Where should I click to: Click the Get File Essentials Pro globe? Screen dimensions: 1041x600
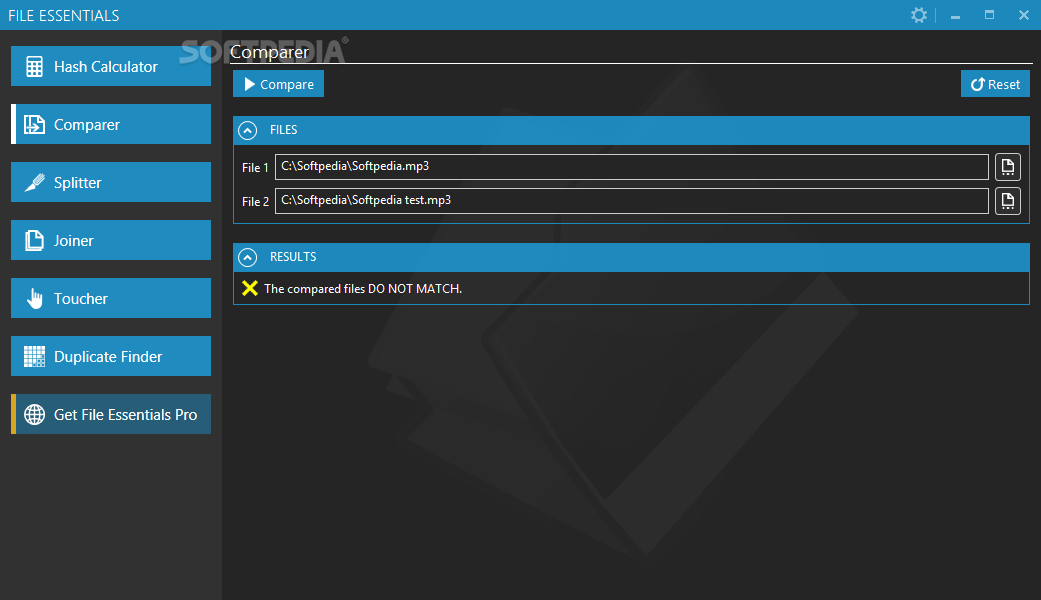tap(35, 414)
